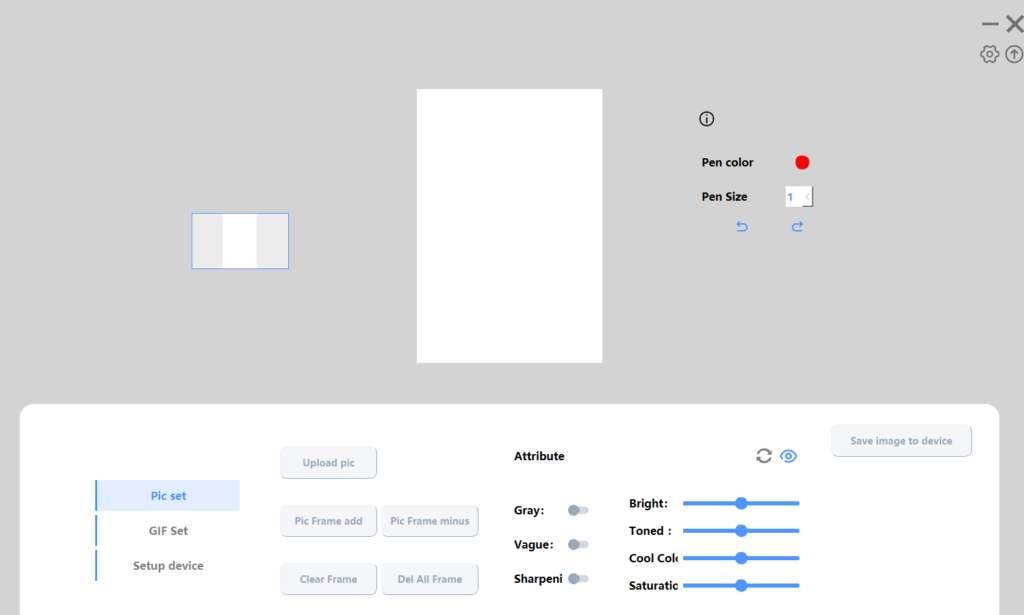Expand the Pen Size dropdown
This screenshot has height=615, width=1024.
[807, 197]
